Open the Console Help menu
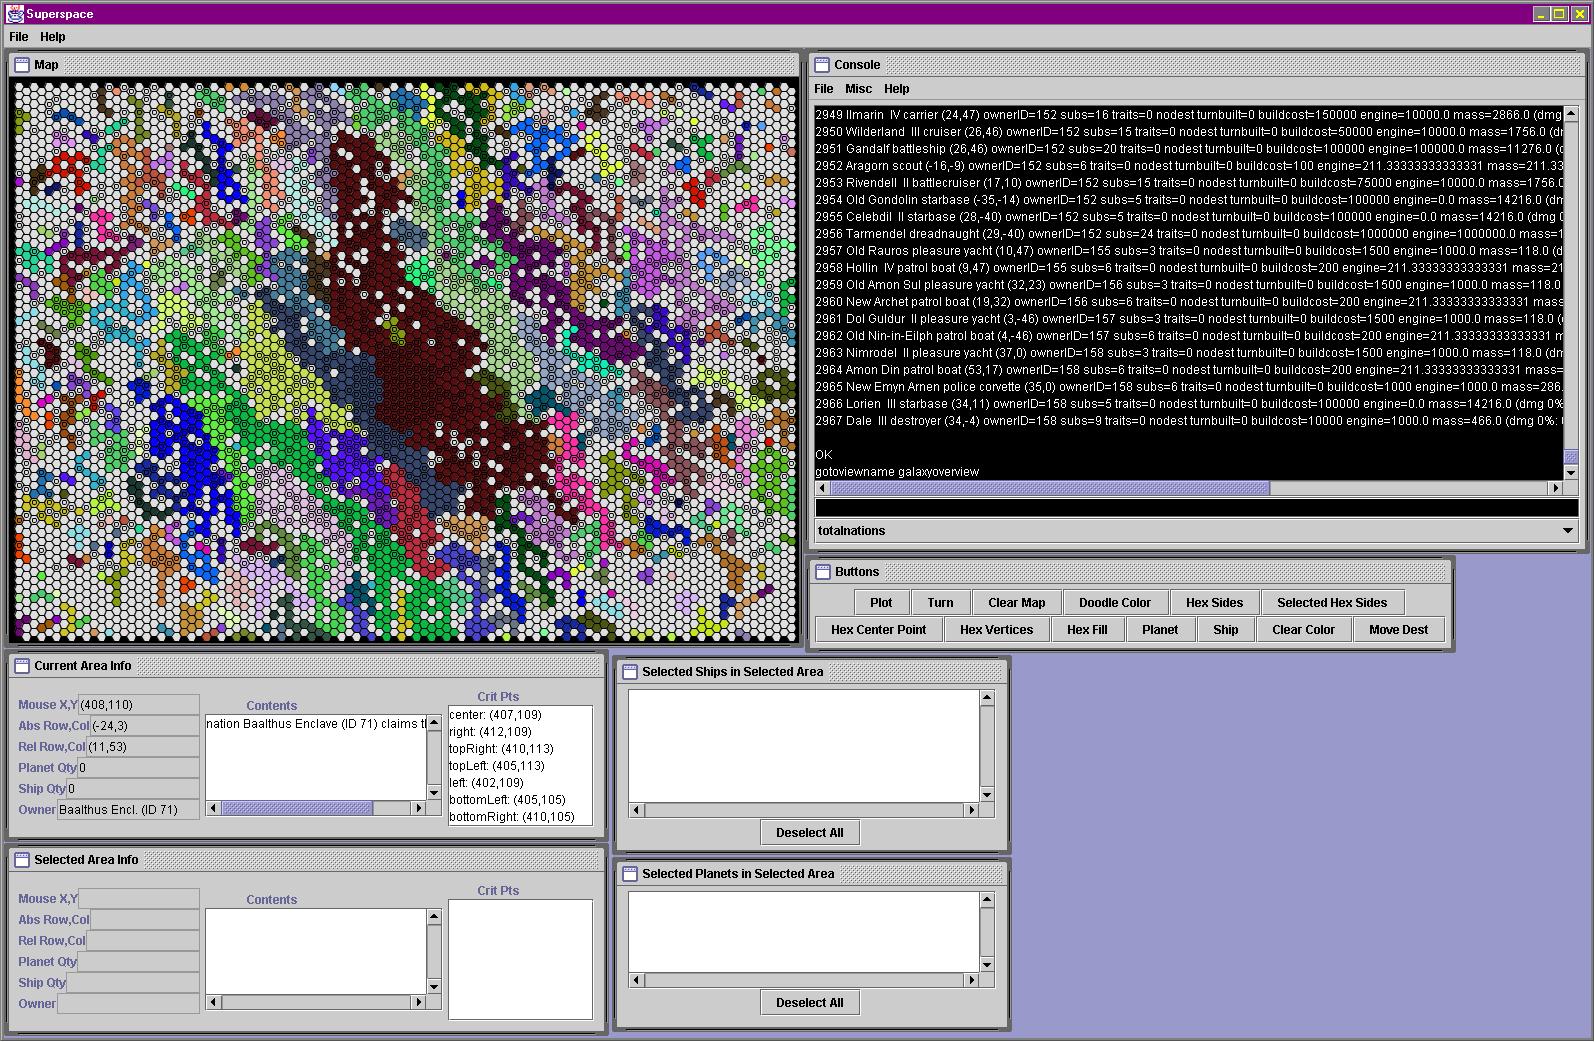 pyautogui.click(x=896, y=89)
